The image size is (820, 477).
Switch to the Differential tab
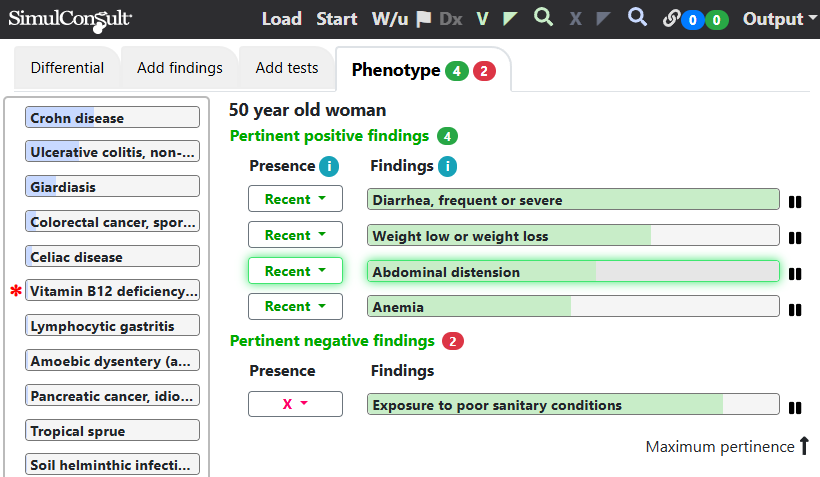(x=67, y=68)
